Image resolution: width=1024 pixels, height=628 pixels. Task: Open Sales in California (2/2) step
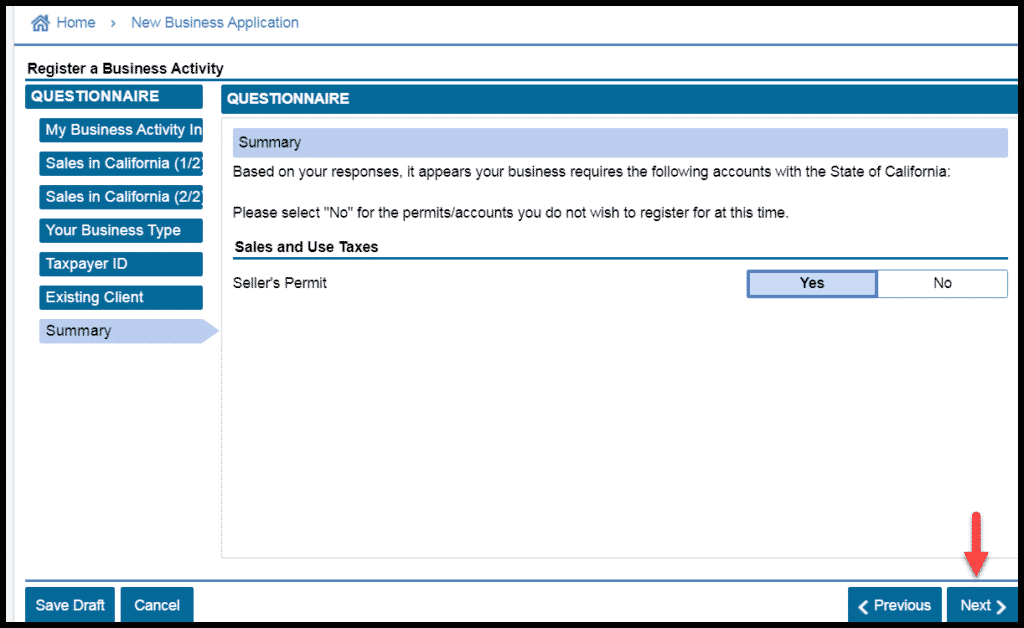pos(122,197)
